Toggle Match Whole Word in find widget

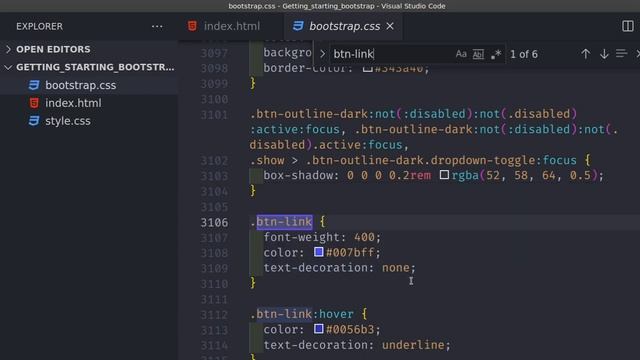click(478, 54)
